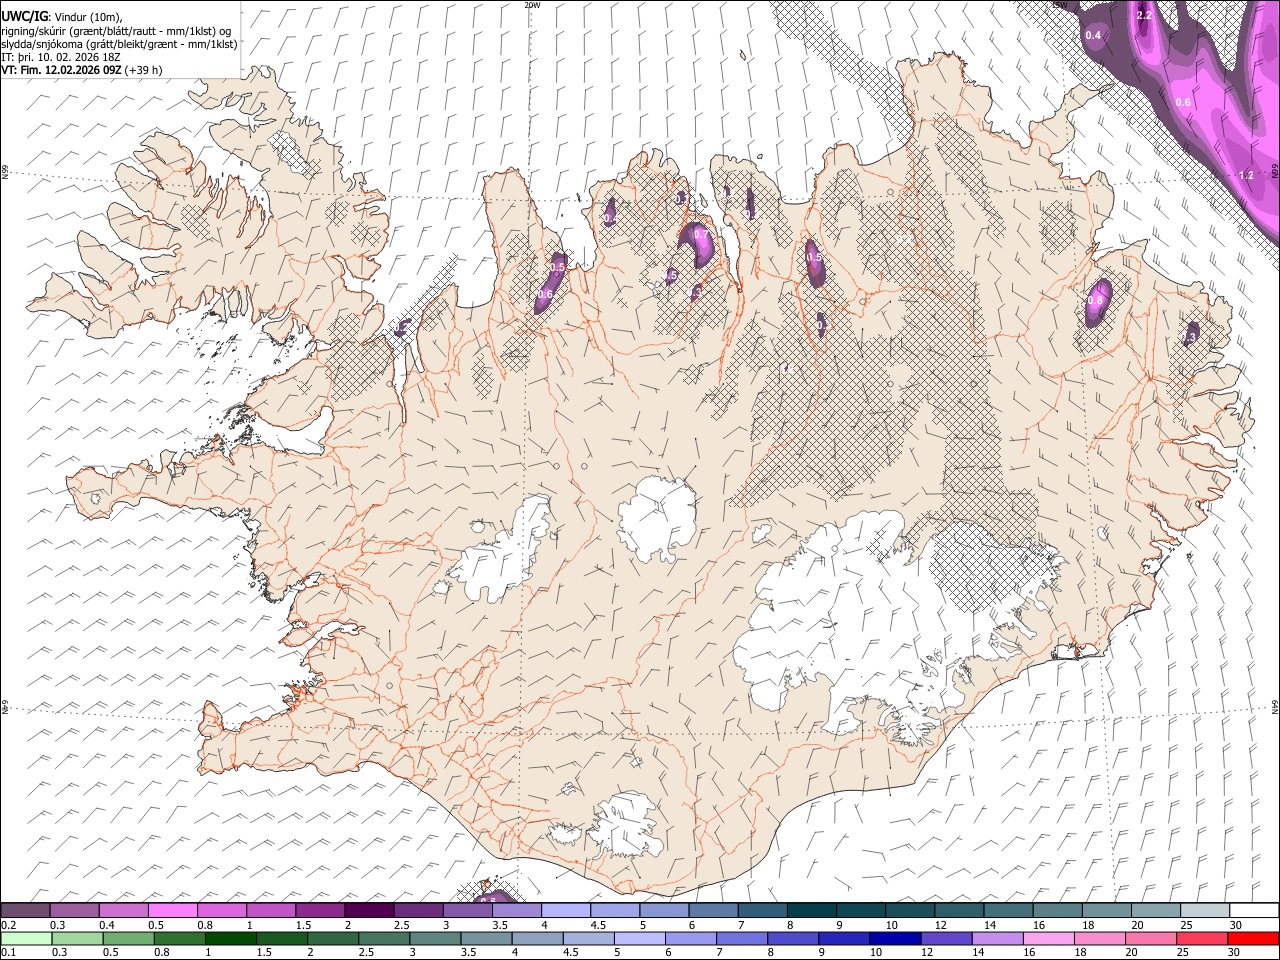Click the 'VT: Fim. 12.02.2026 09Z' valid time

click(x=61, y=70)
